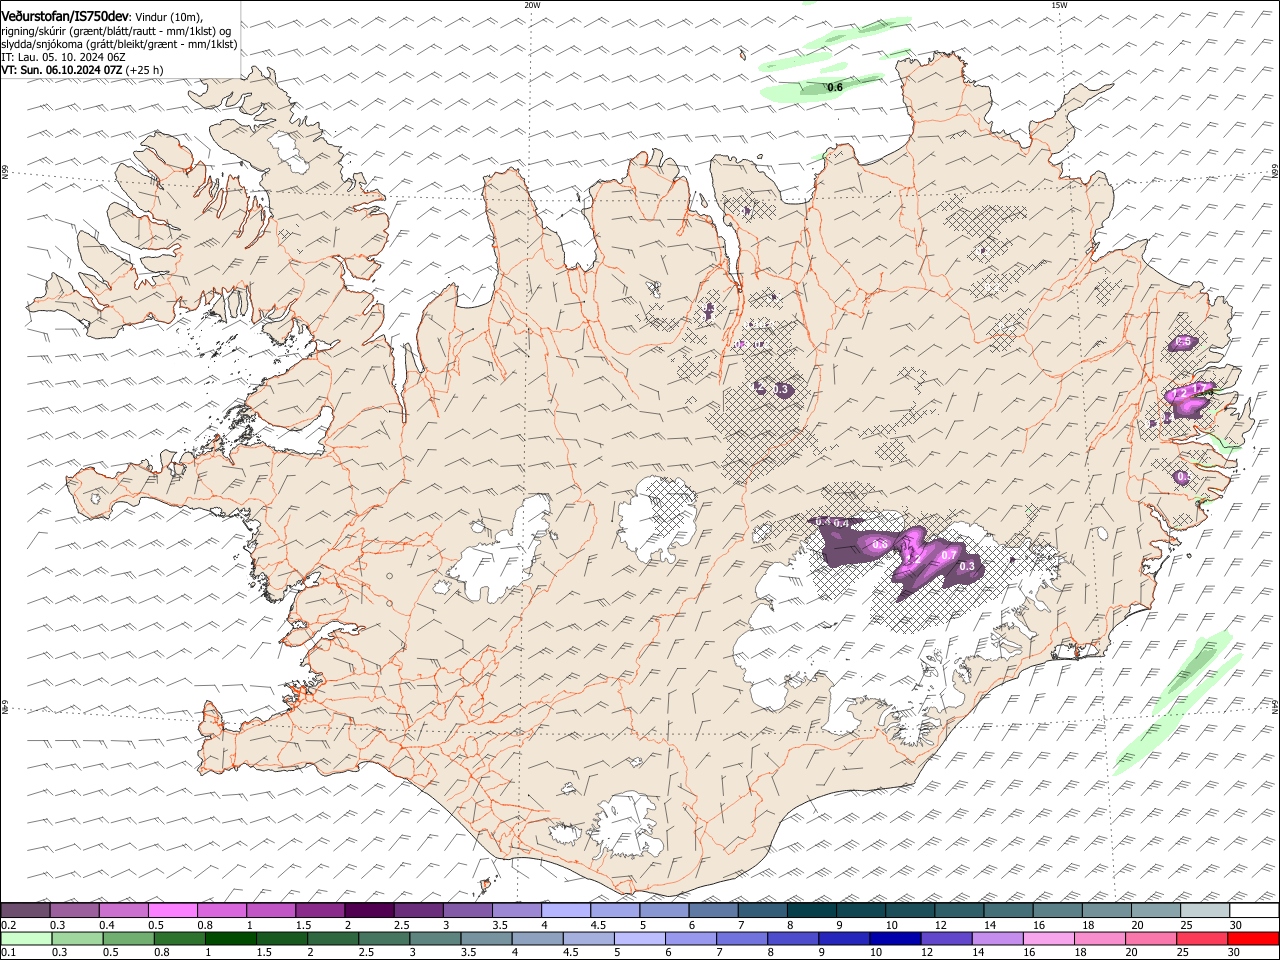Click the 'IT: Lau. 05. 10. 2024 06Z' line
1280x960 pixels.
coord(63,57)
